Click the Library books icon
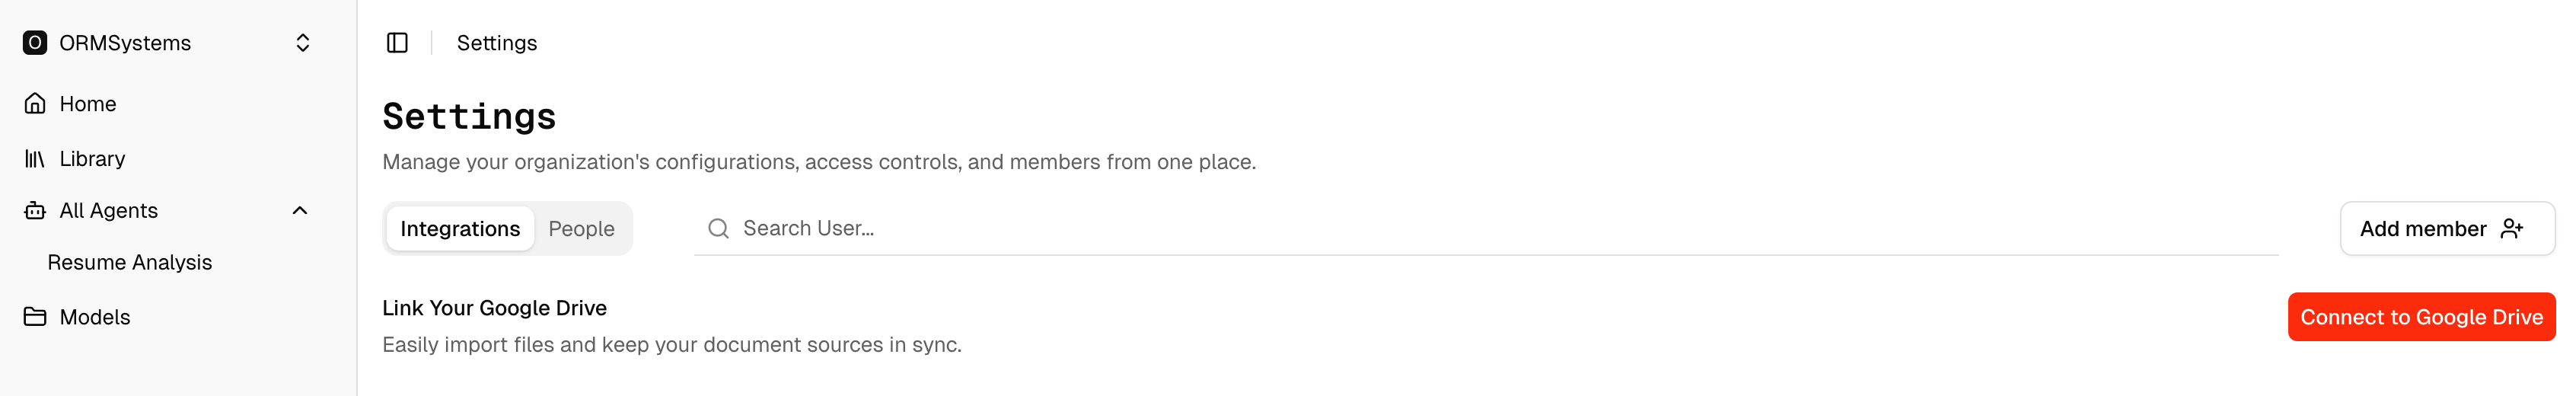 (35, 159)
